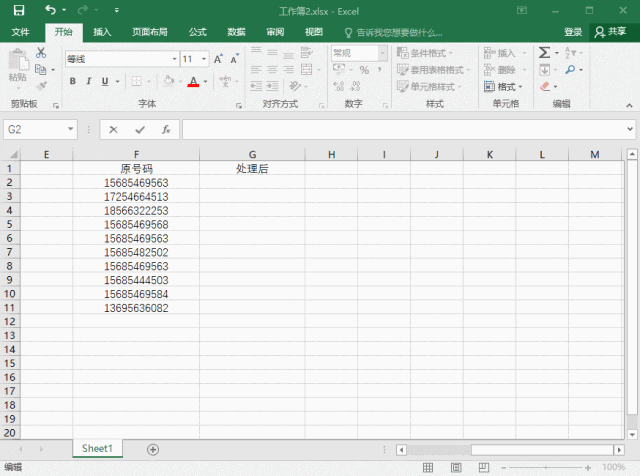This screenshot has width=640, height=476.
Task: Open the Name Box G2 dropdown
Action: [x=70, y=129]
